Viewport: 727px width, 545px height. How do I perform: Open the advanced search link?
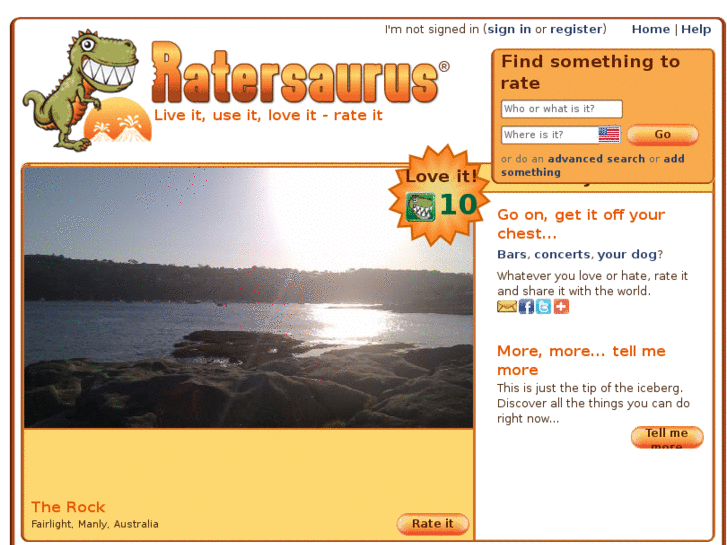(x=596, y=159)
